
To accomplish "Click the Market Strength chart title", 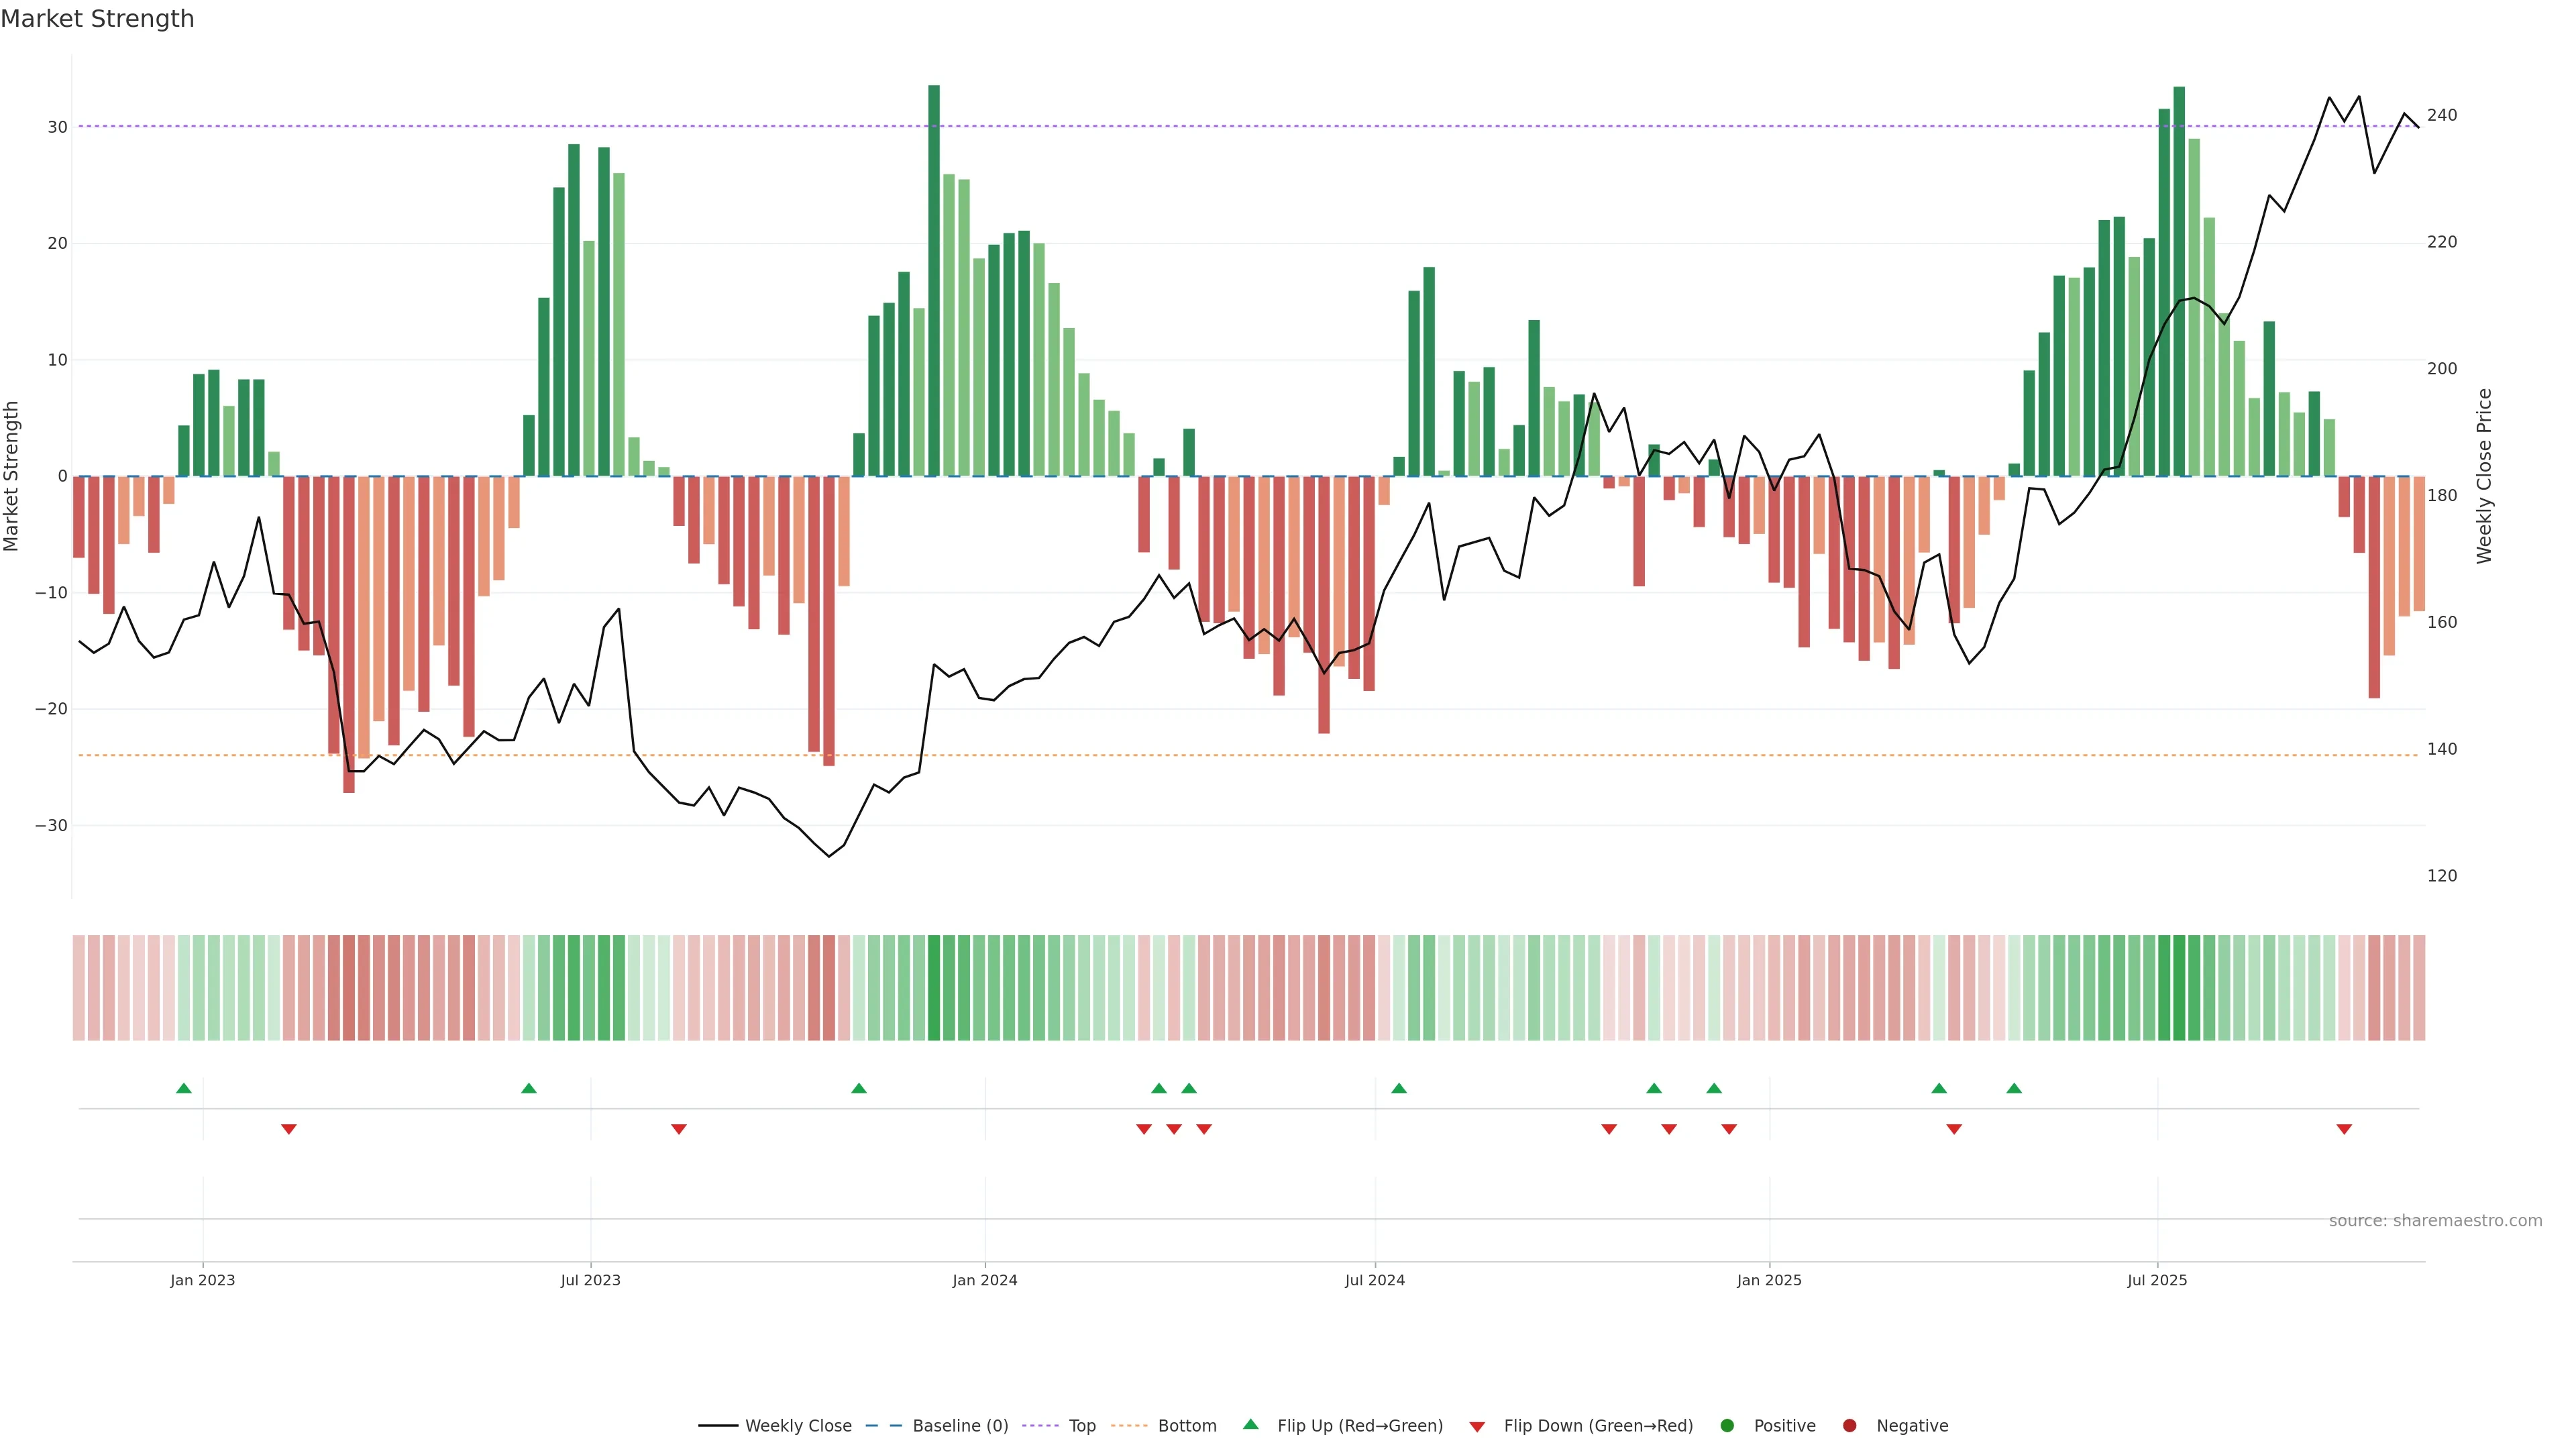I will 98,19.
